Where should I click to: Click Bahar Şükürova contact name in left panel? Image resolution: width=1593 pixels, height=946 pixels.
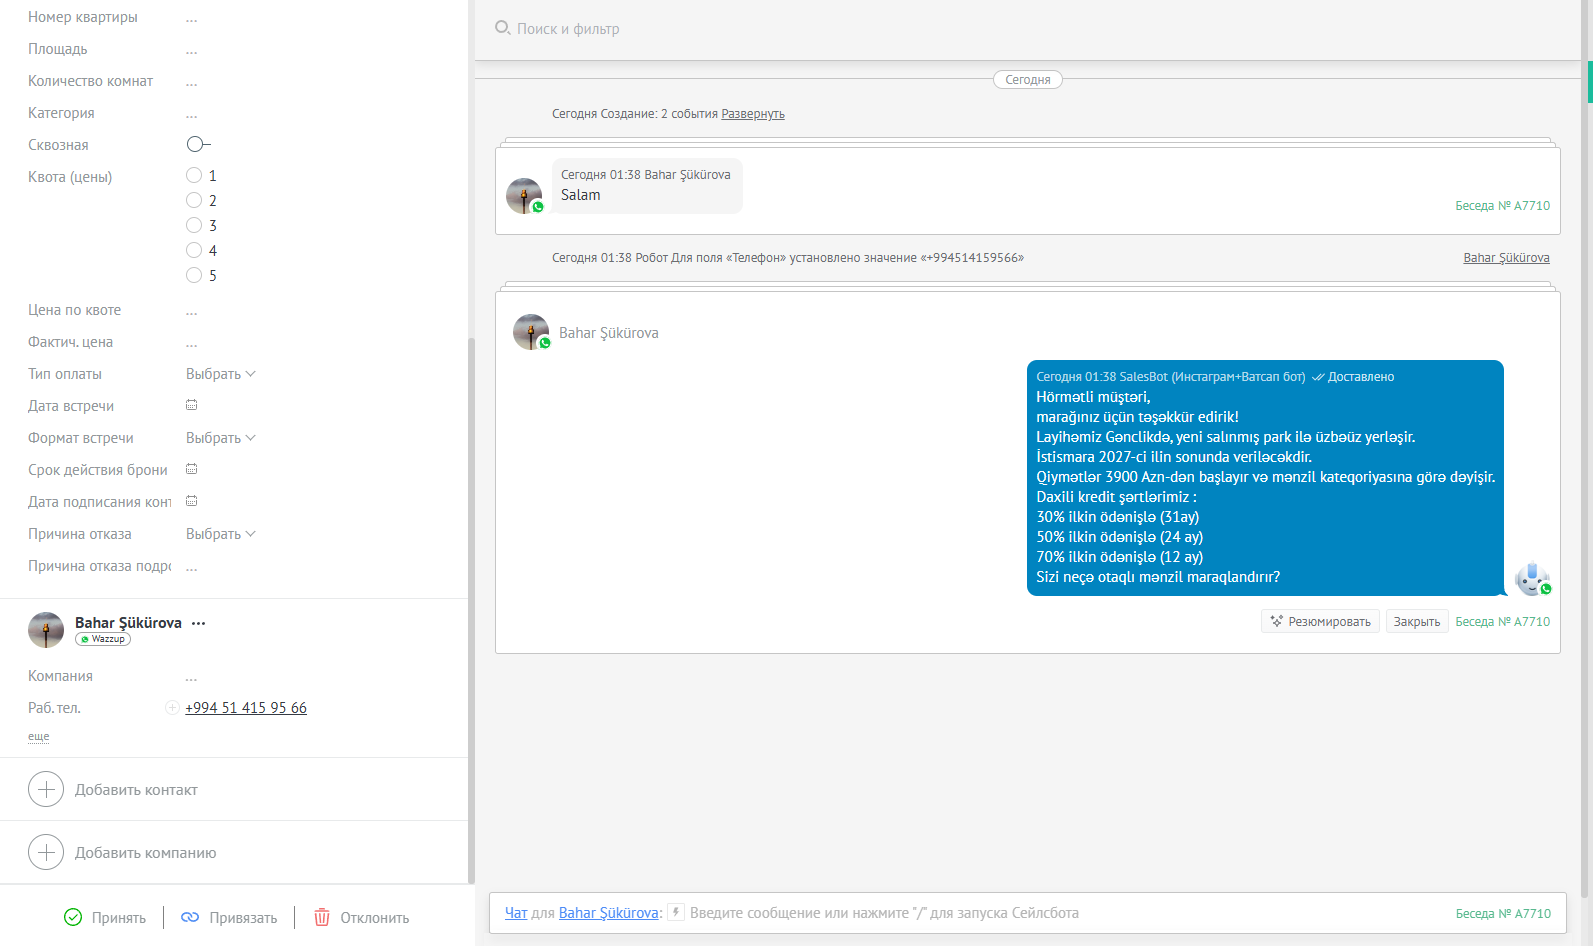[x=128, y=622]
